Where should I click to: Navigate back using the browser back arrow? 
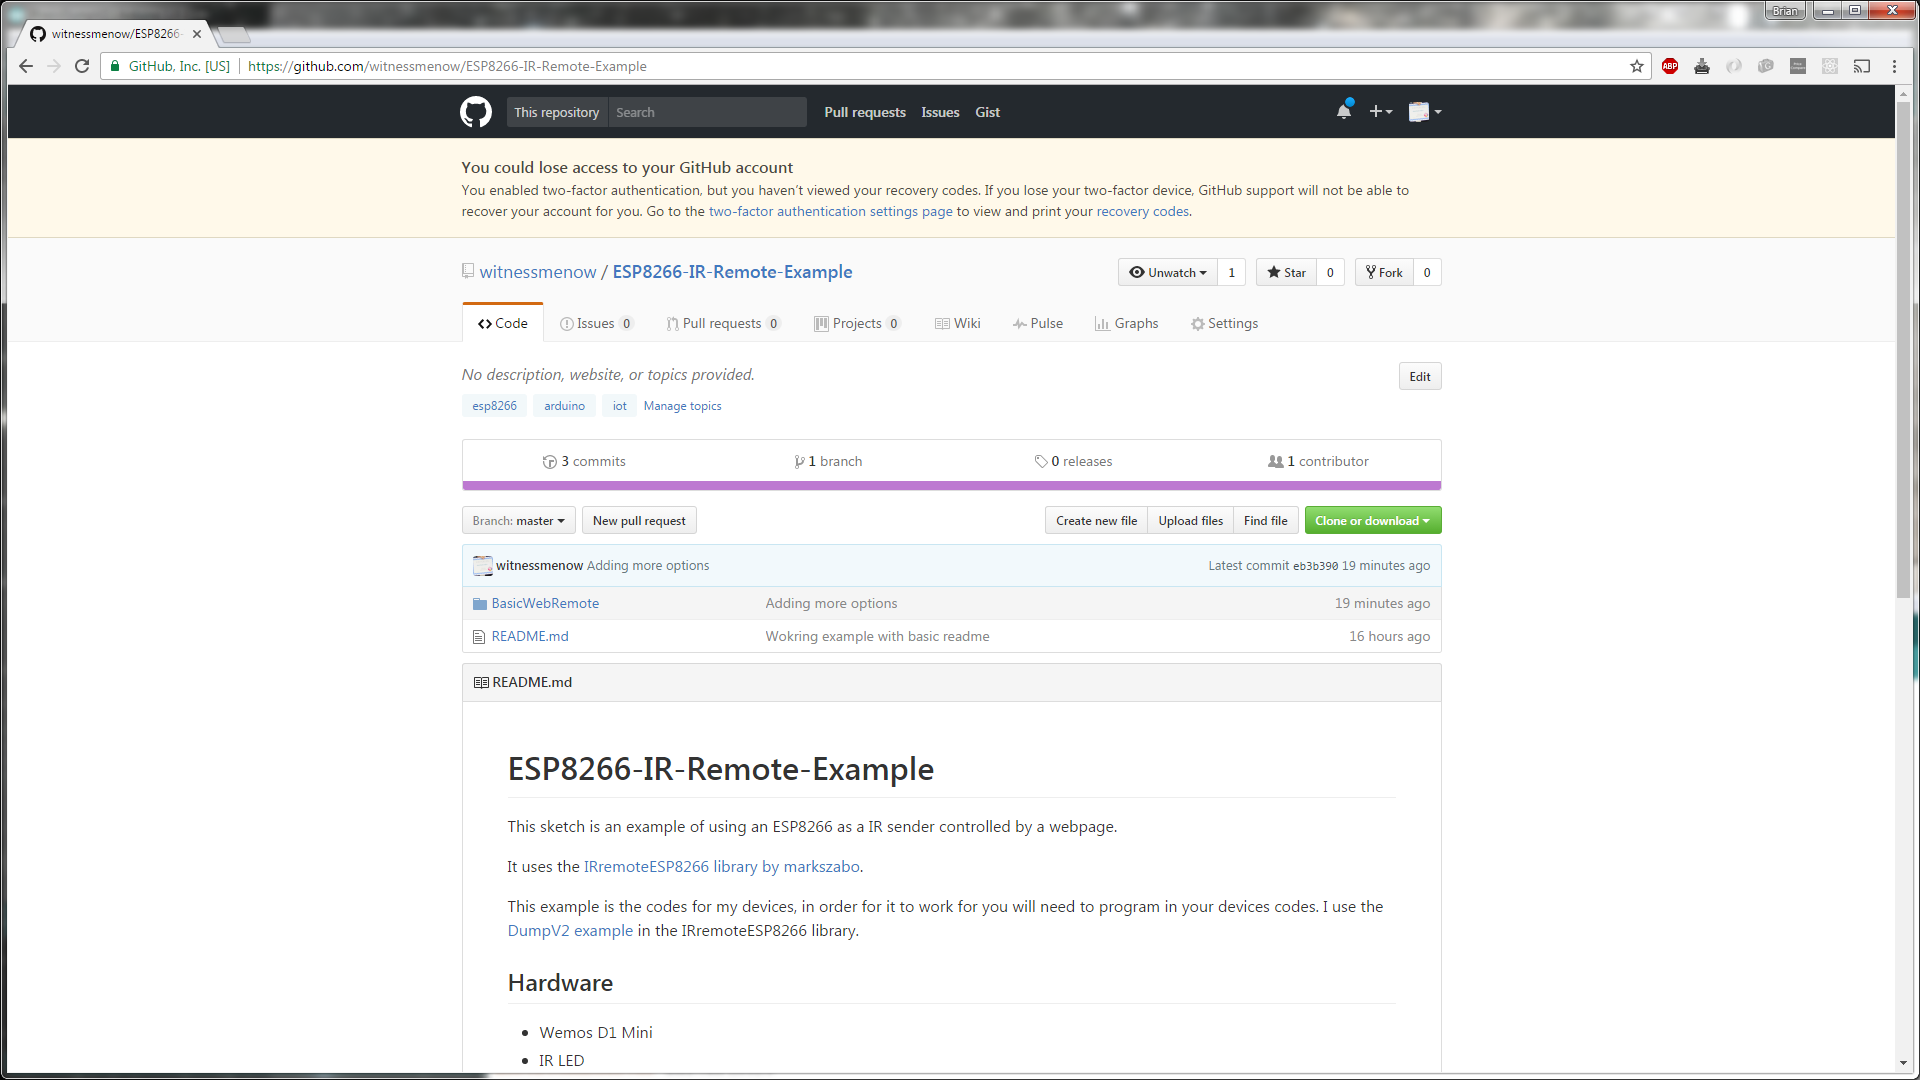[x=25, y=66]
